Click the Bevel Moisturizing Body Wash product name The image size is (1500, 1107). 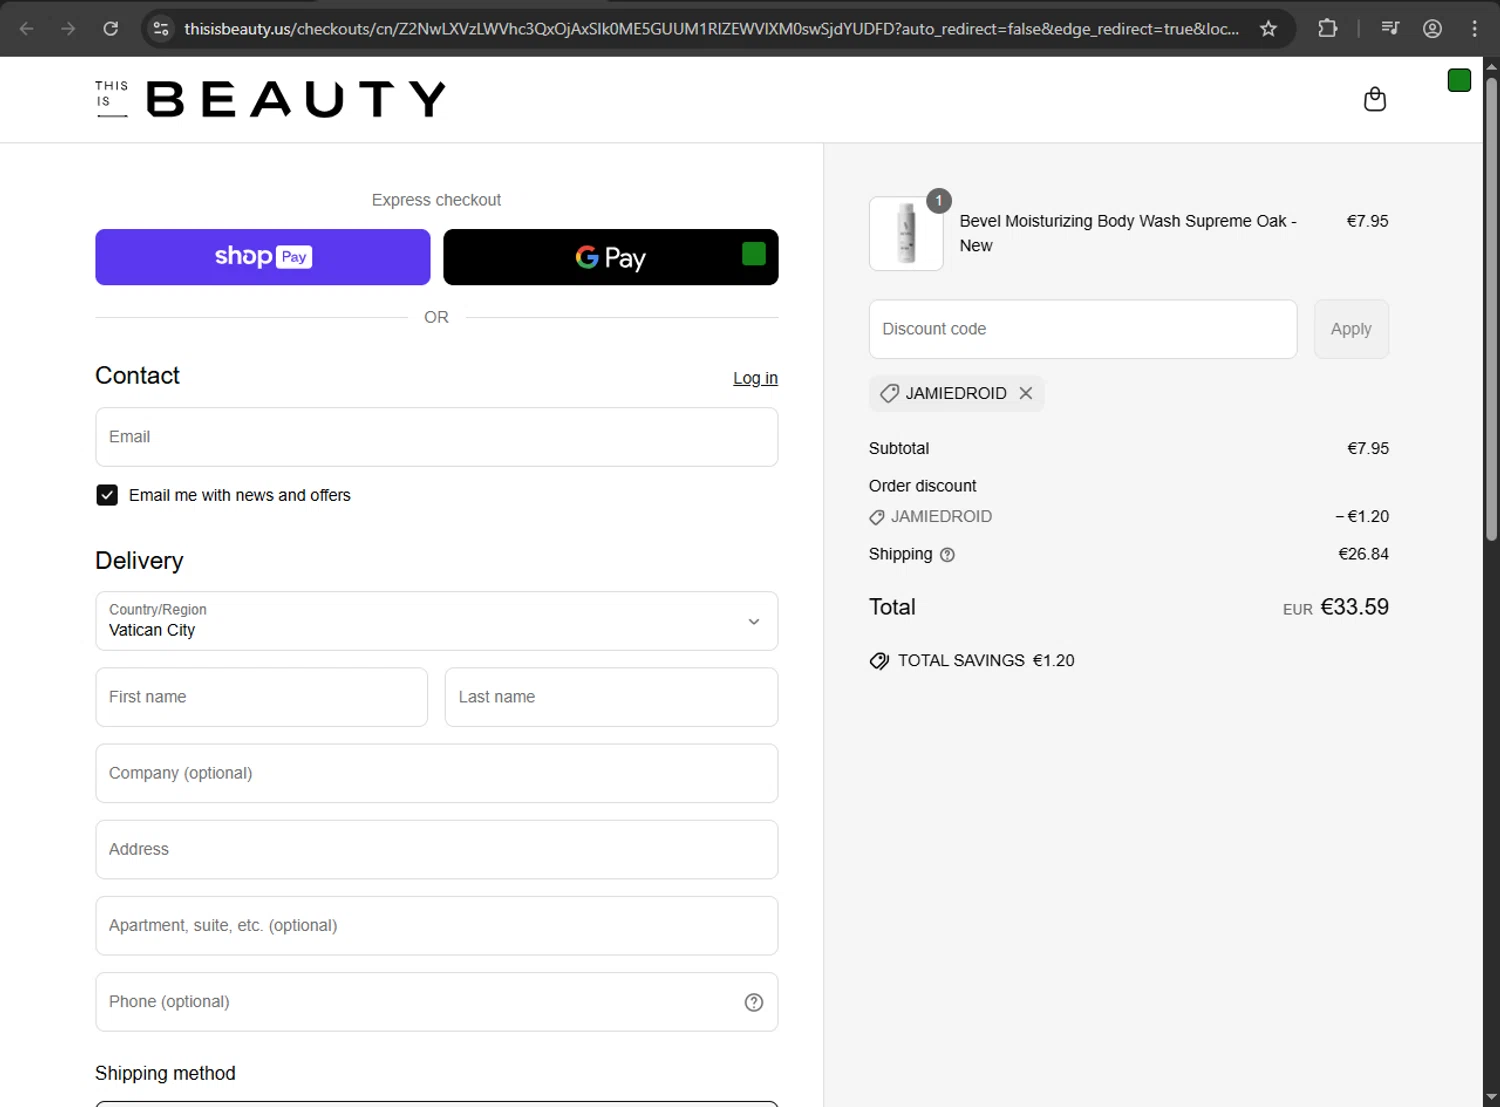tap(1128, 233)
